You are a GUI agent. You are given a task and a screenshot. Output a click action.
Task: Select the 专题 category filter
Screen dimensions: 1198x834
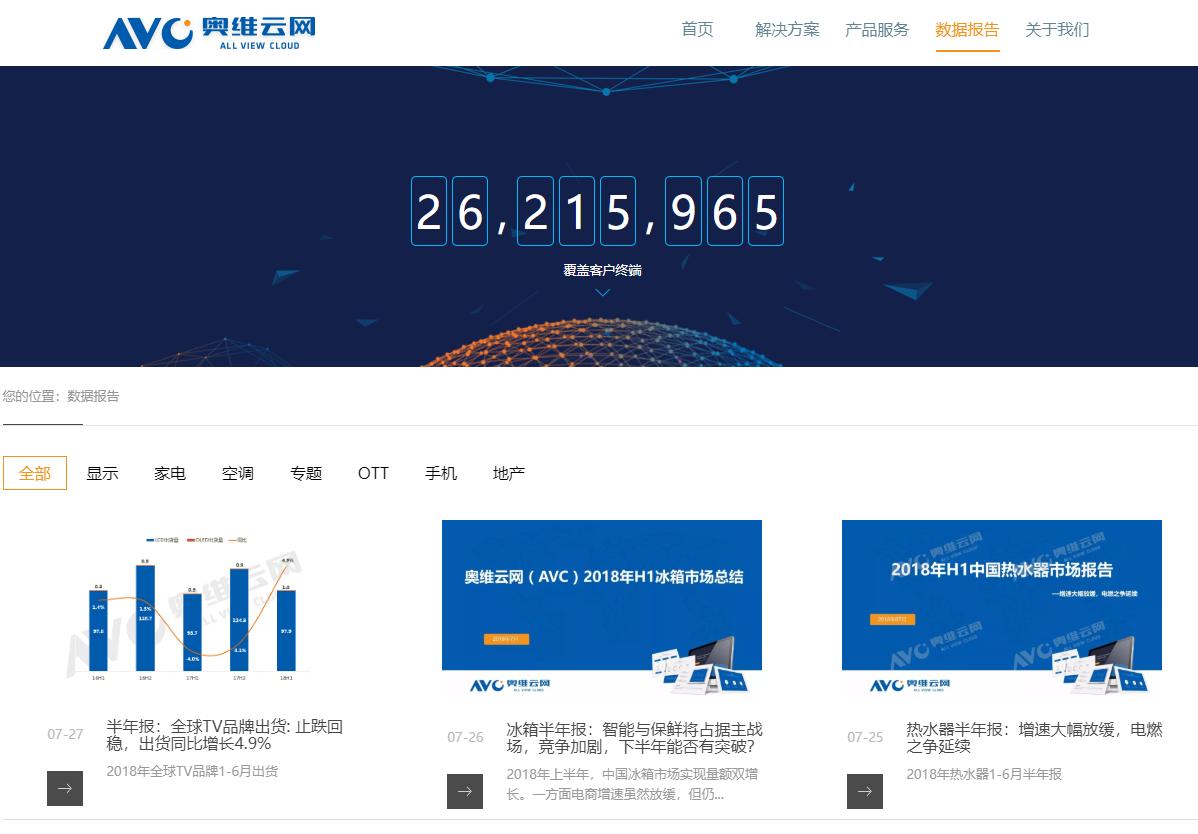coord(306,473)
